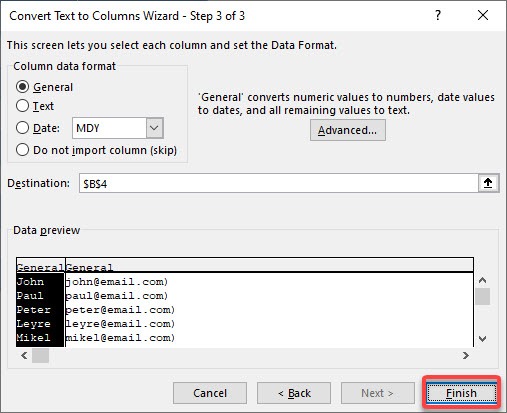Click paul@email.com) in the data preview
Screen dimensions: 507x413
pyautogui.click(x=117, y=296)
